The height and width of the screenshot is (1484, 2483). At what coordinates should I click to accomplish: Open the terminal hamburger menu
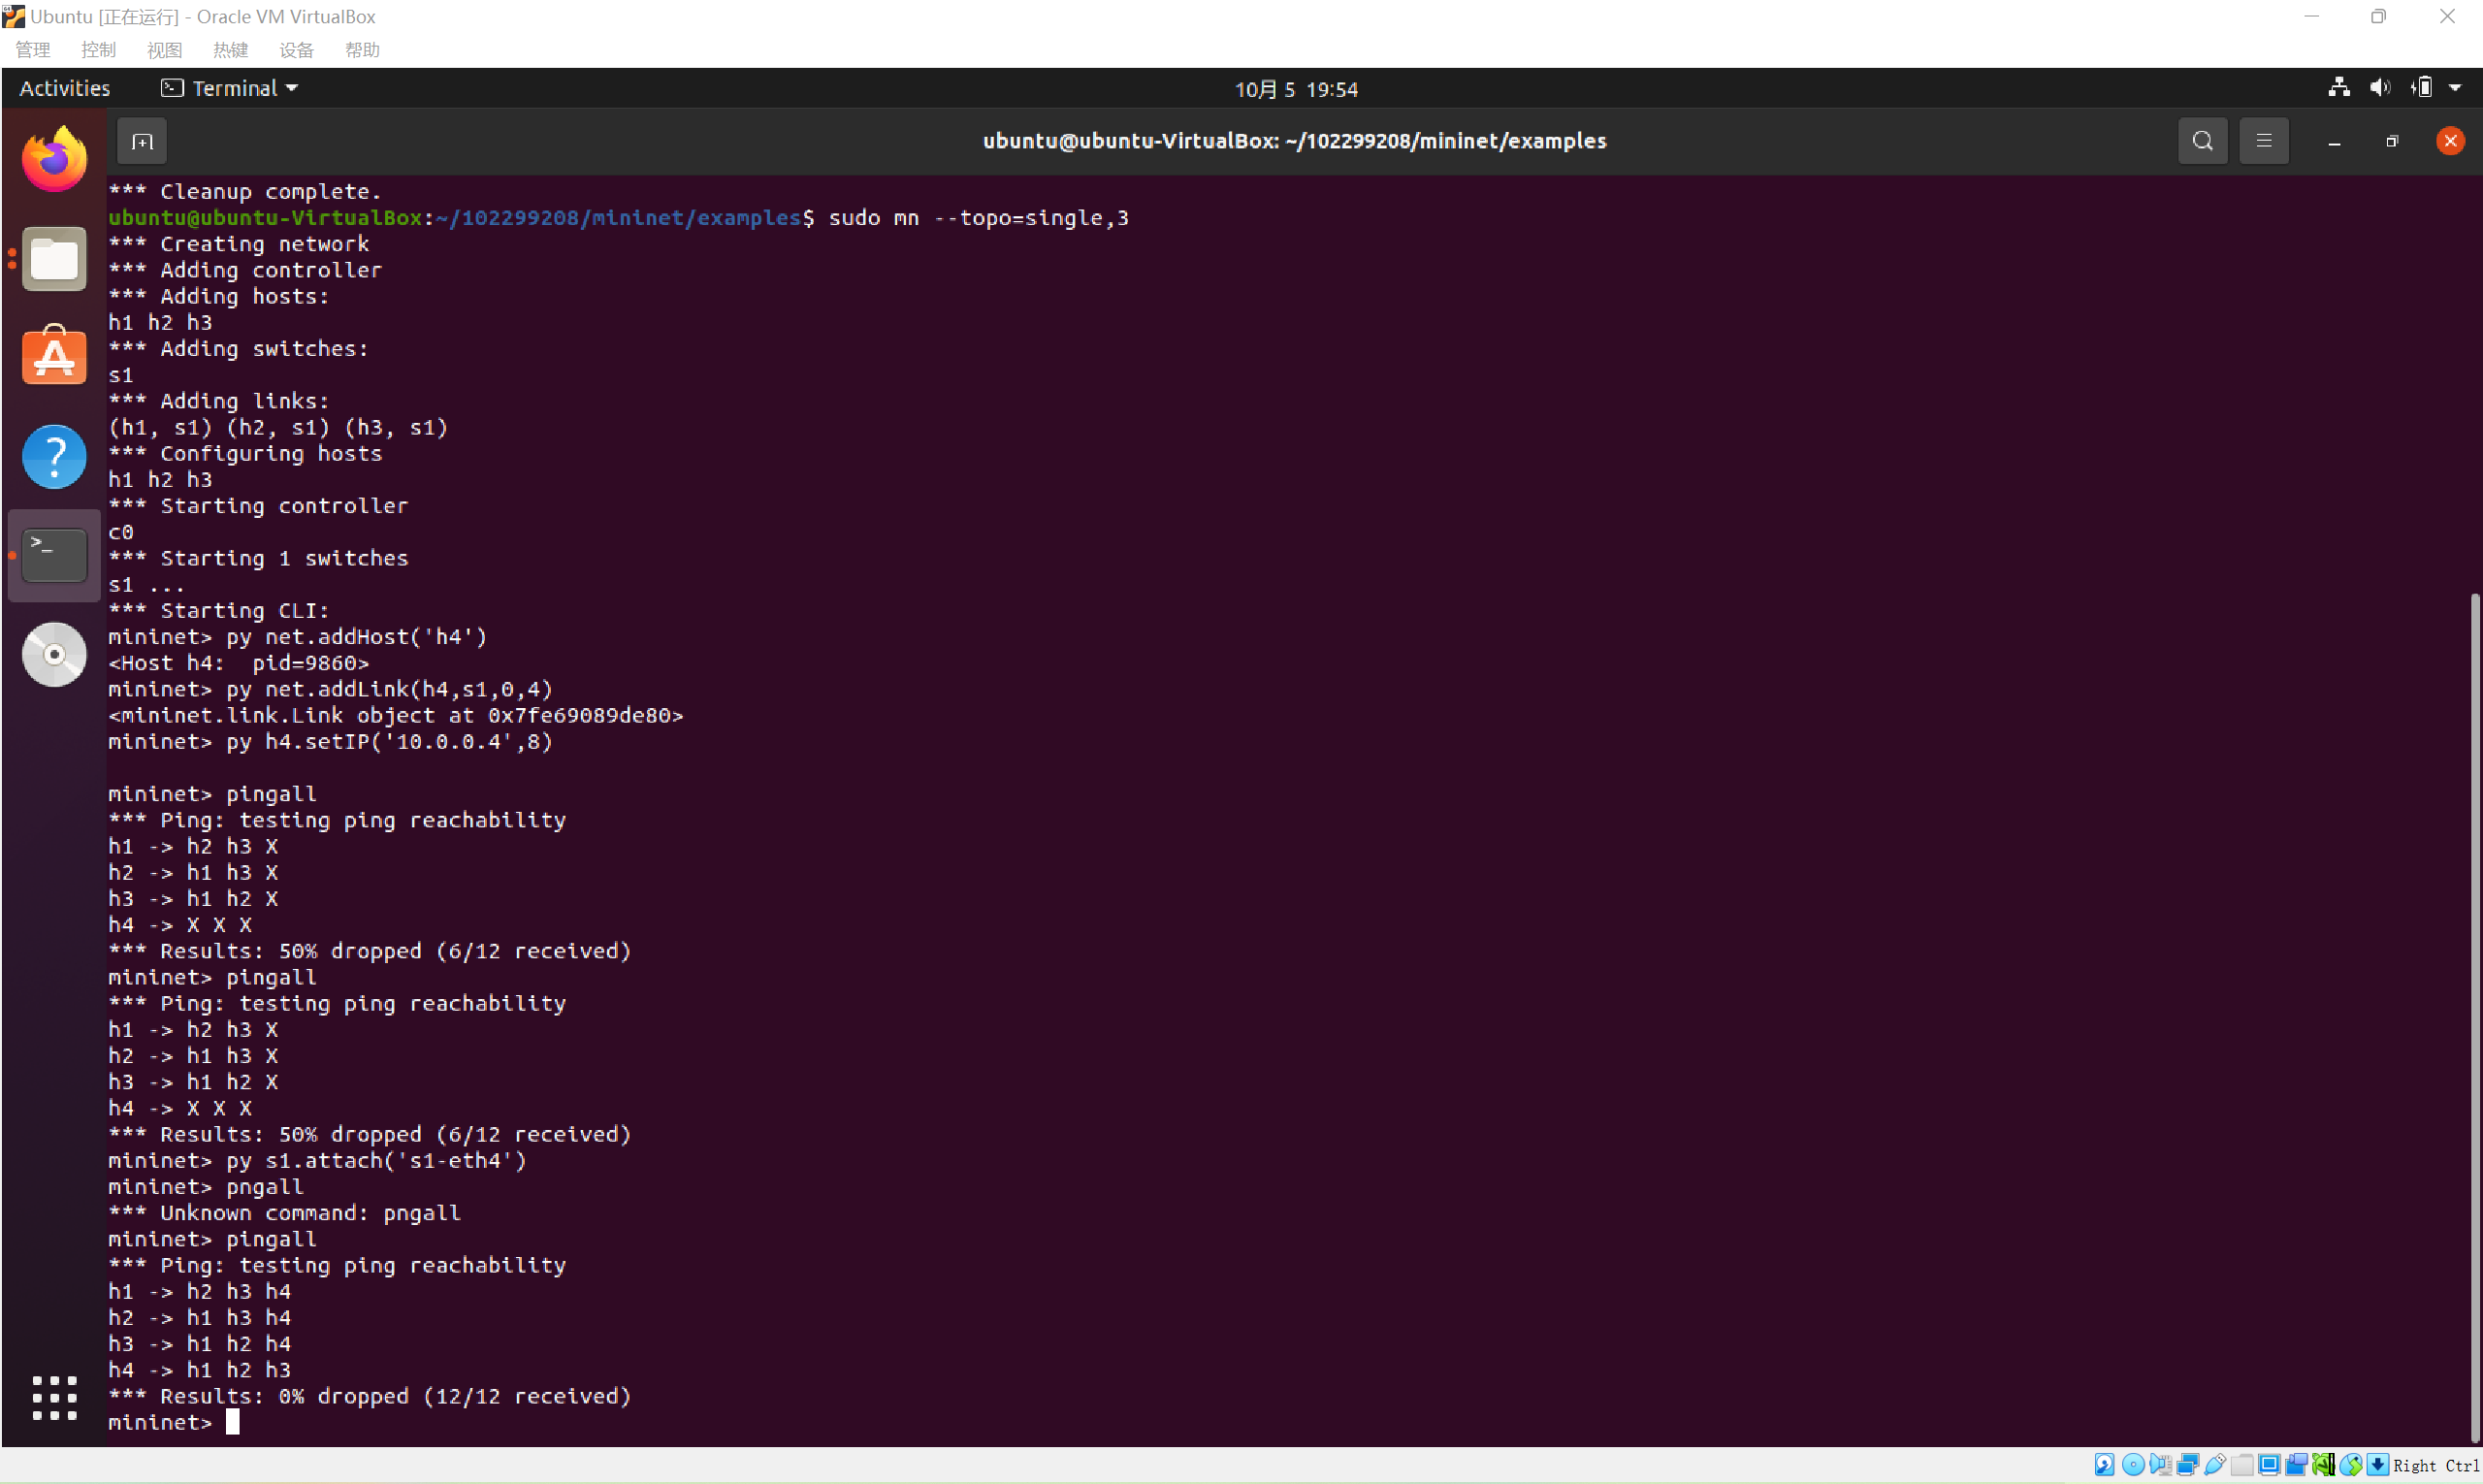[x=2263, y=141]
